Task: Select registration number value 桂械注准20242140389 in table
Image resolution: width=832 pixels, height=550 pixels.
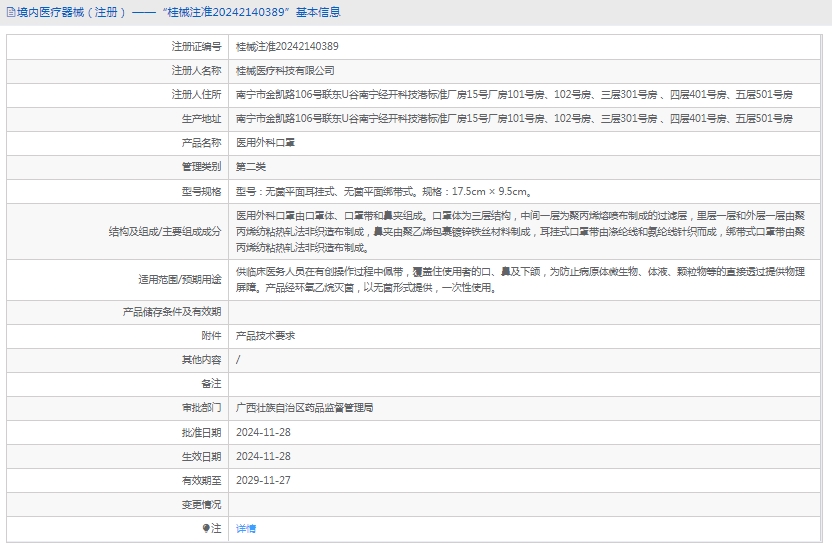Action: click(x=287, y=47)
